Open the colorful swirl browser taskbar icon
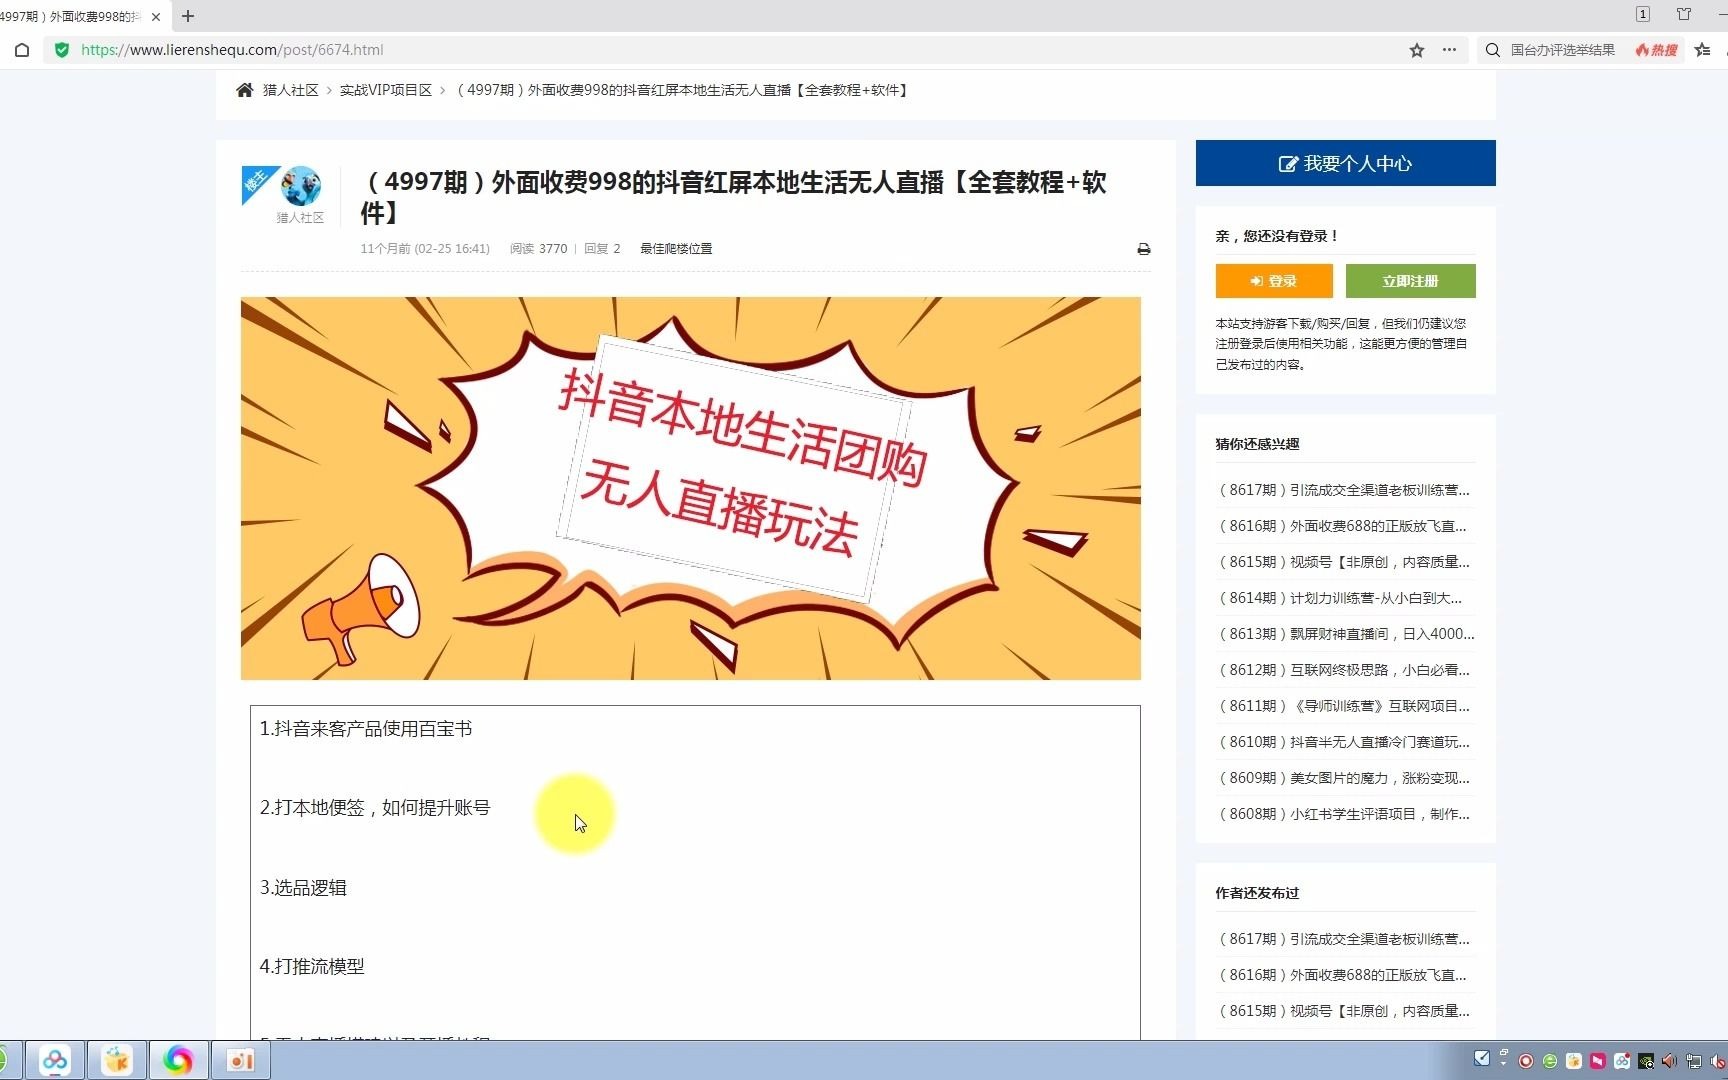This screenshot has width=1728, height=1080. pos(179,1060)
